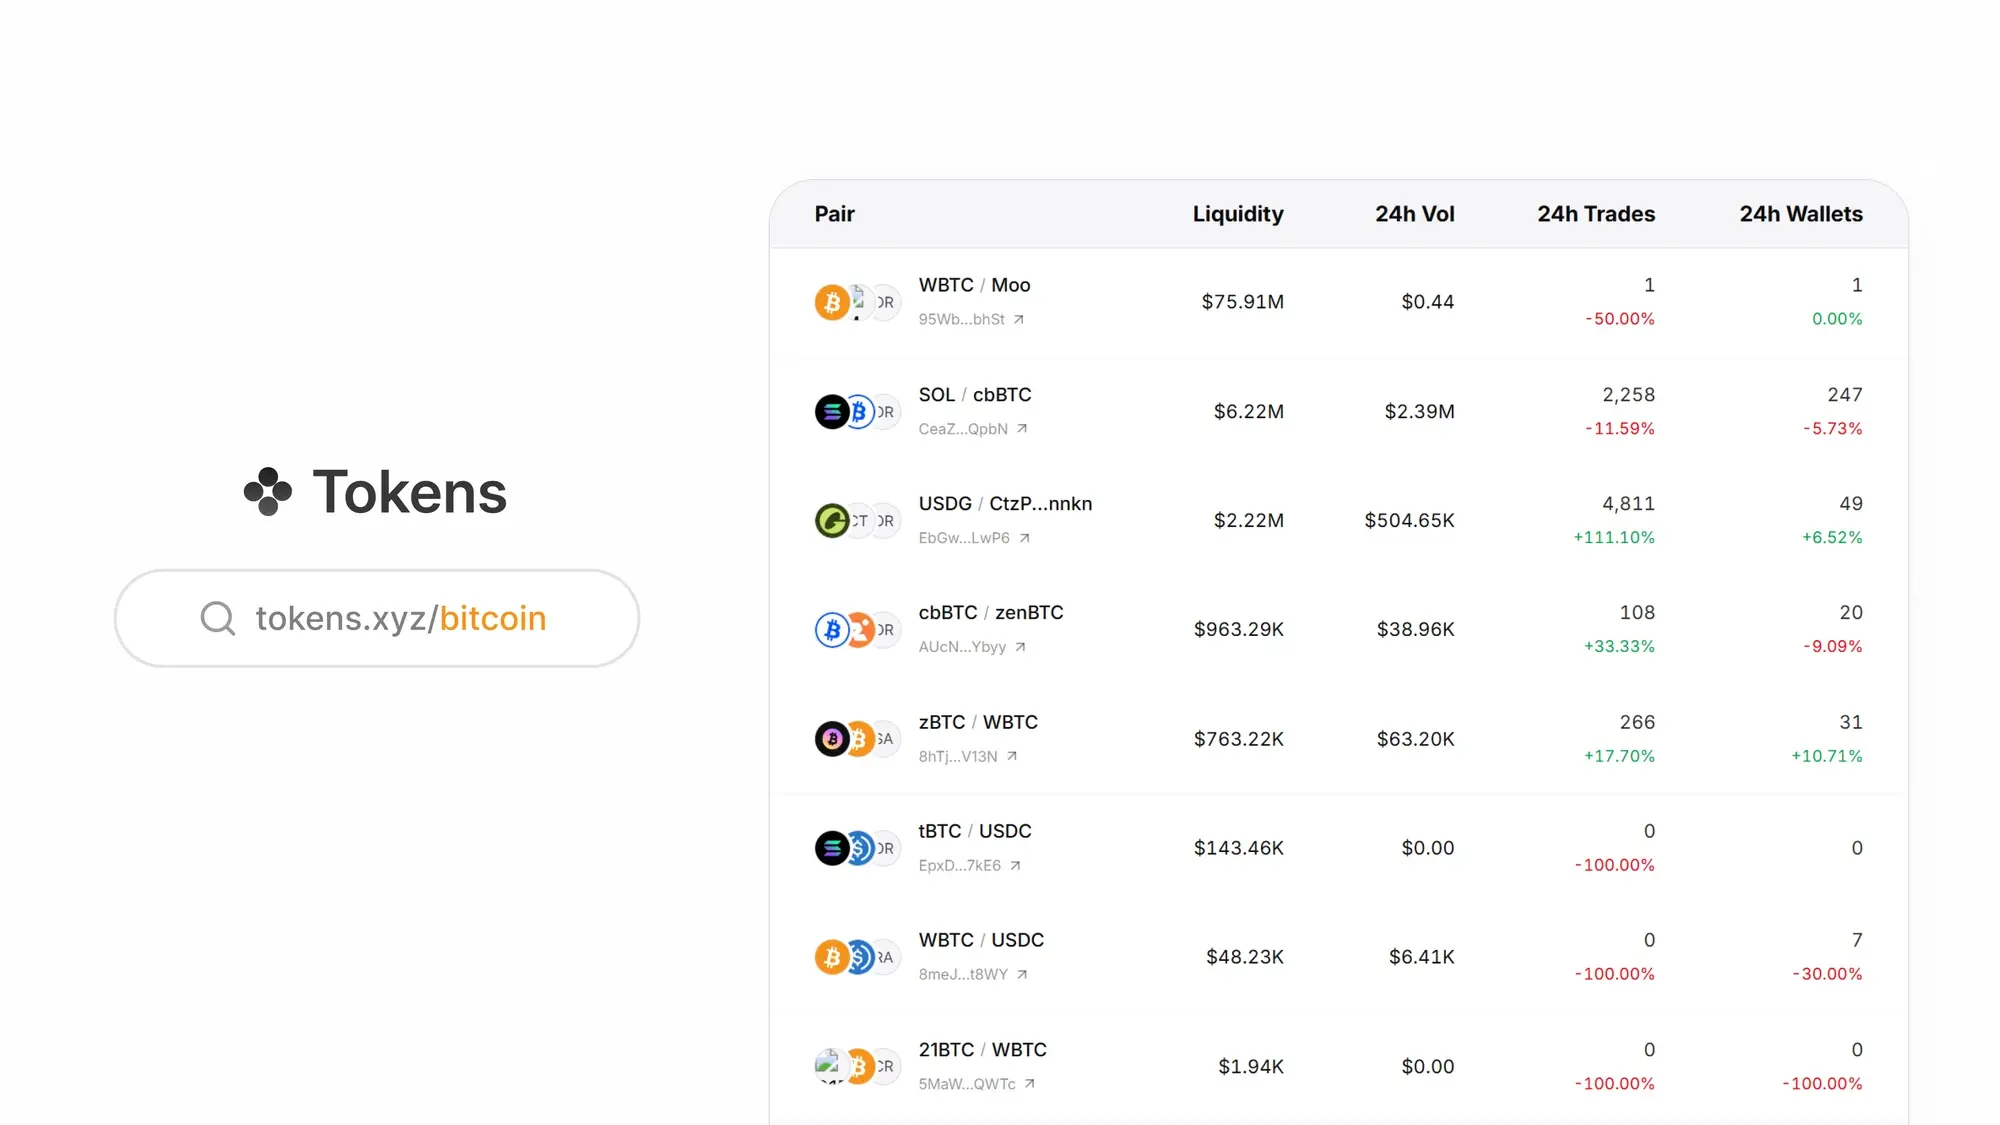Open external link arrow beside 8meJ...t8WY

pos(1022,975)
